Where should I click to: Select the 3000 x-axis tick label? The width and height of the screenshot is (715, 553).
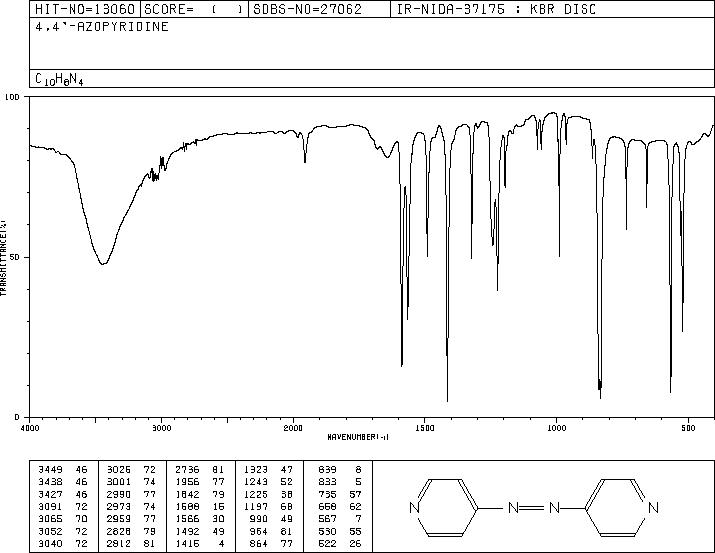pyautogui.click(x=161, y=428)
